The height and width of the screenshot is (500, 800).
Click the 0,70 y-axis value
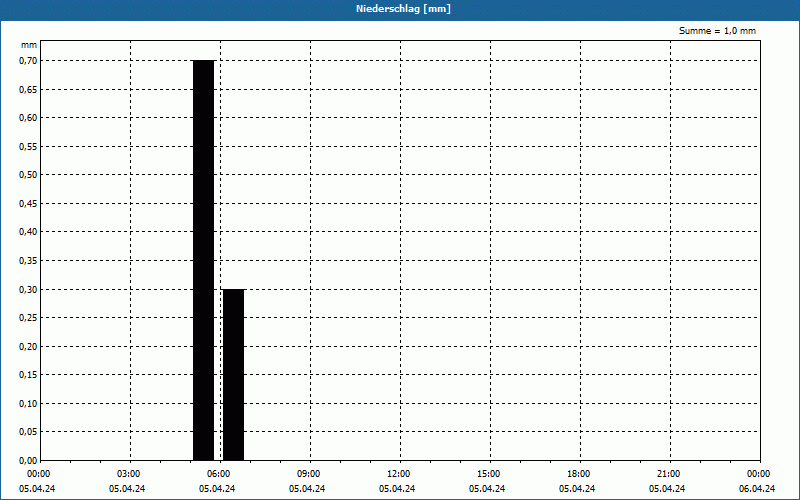tap(28, 61)
